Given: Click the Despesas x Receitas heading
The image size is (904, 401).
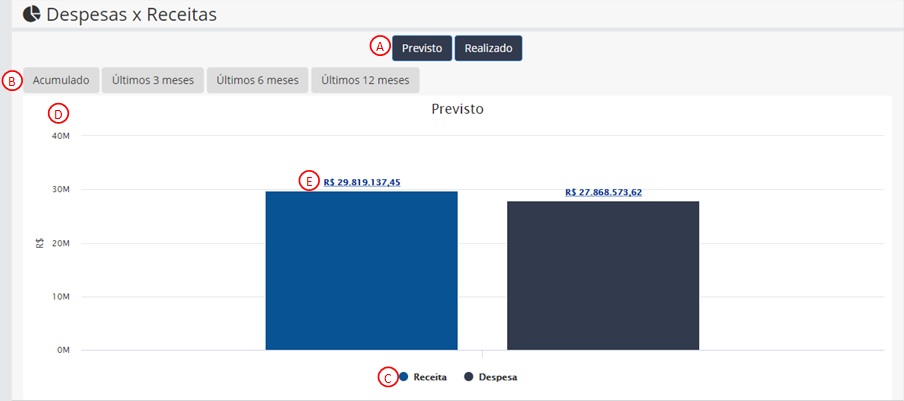Looking at the screenshot, I should pos(131,14).
